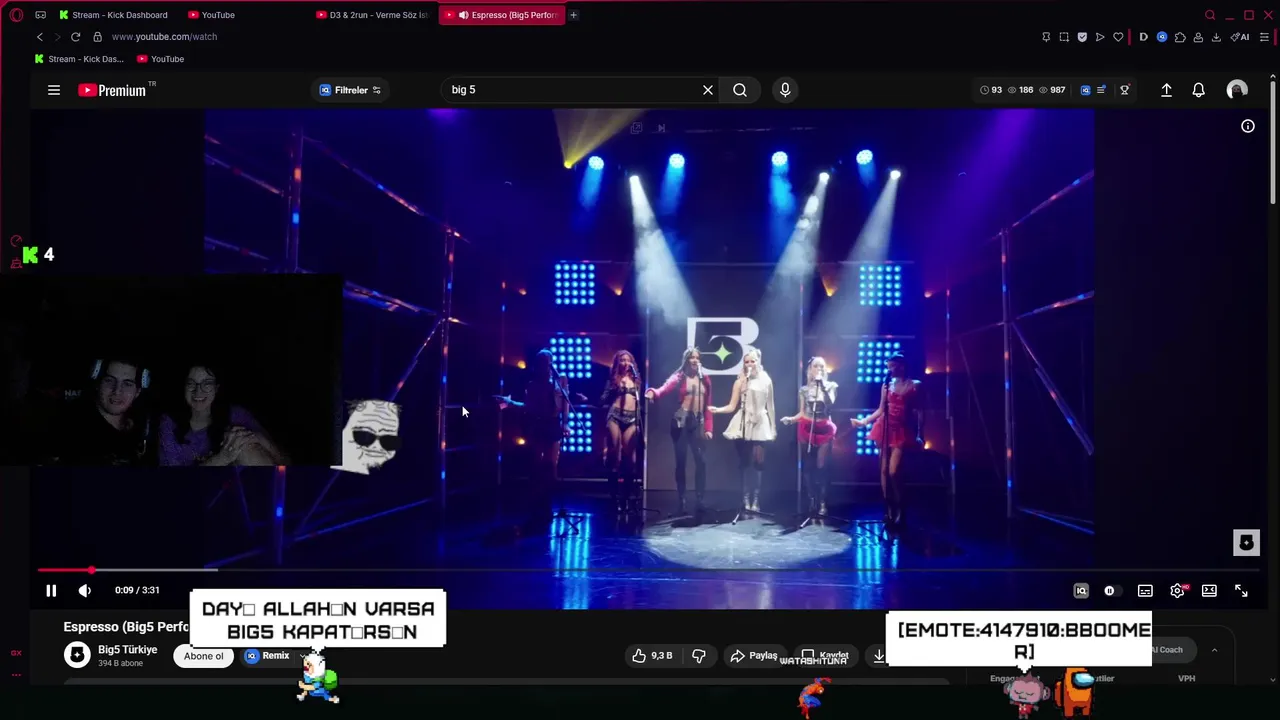Open the Opera GX Corner controller icon

click(40, 15)
